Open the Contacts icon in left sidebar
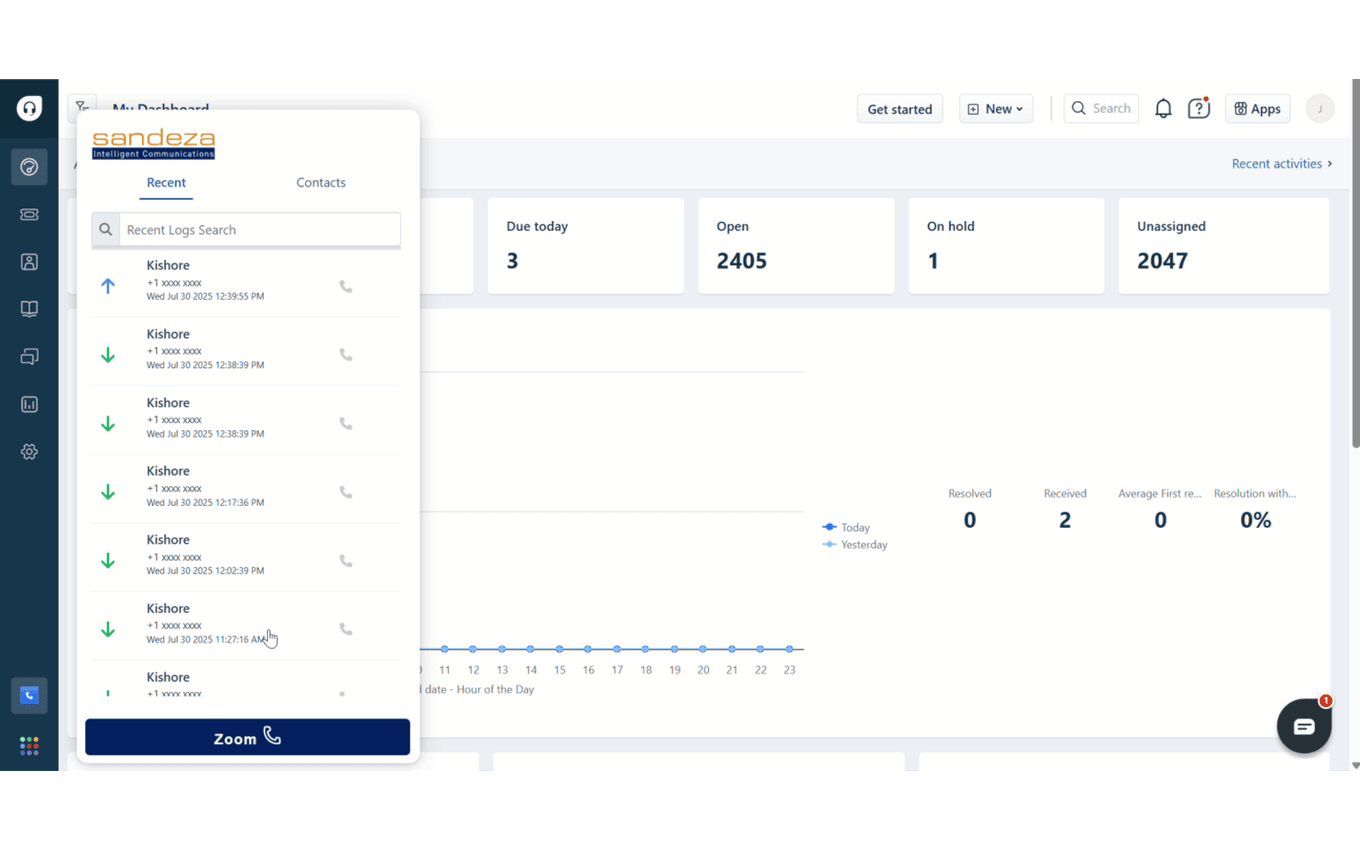The width and height of the screenshot is (1360, 850). pos(29,262)
